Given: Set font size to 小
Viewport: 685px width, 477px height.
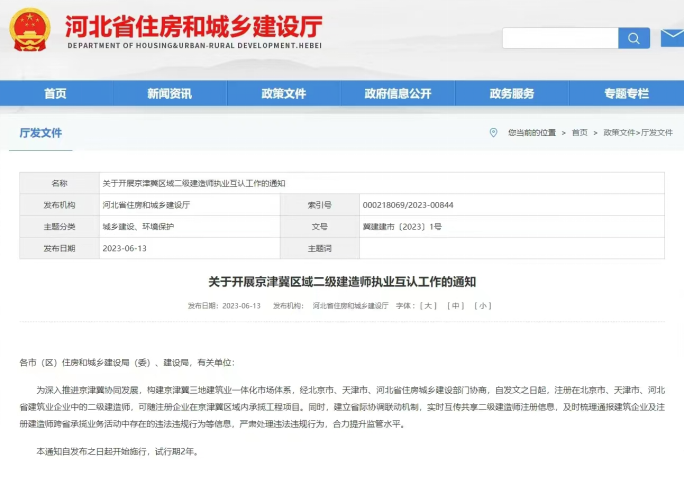Looking at the screenshot, I should pyautogui.click(x=483, y=306).
